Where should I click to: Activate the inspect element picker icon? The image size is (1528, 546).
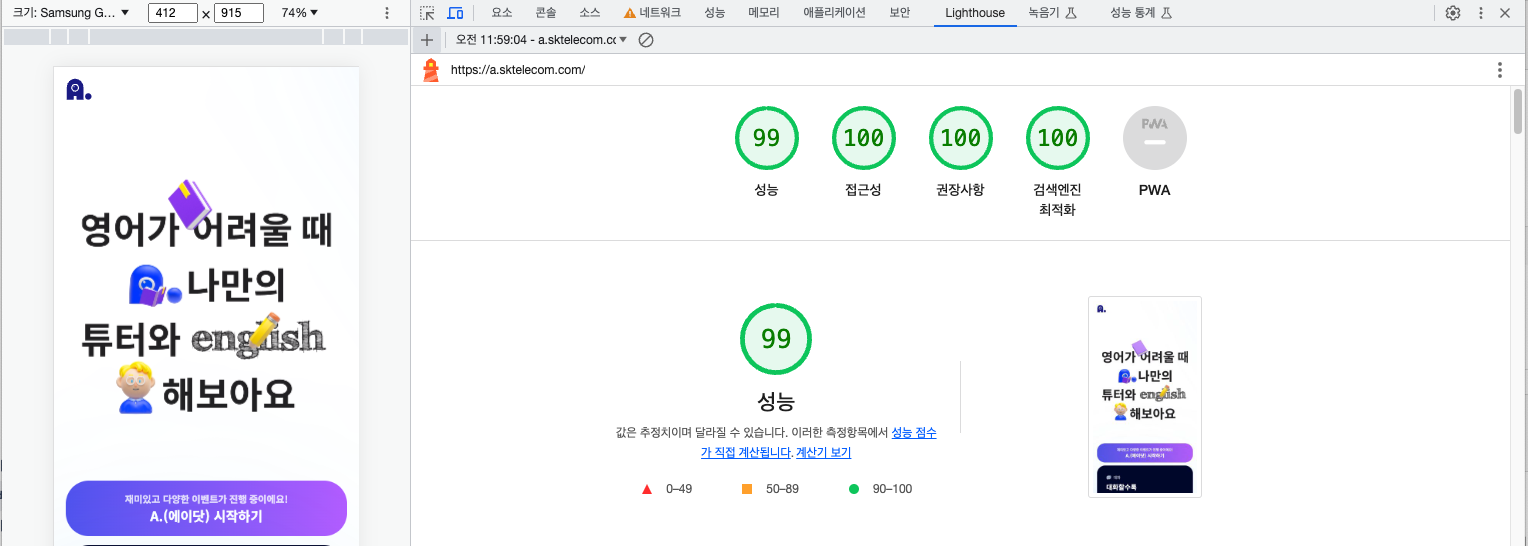point(427,13)
